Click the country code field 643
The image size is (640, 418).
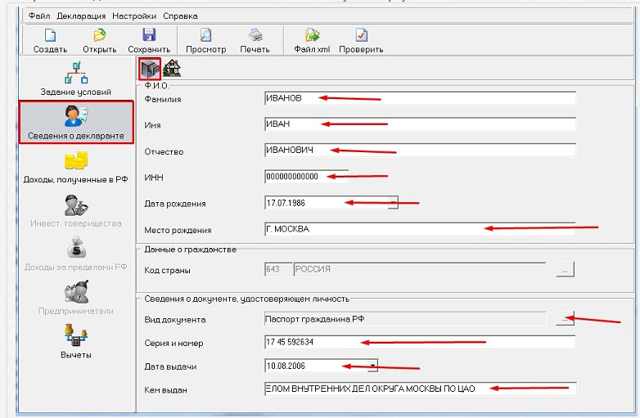pyautogui.click(x=278, y=269)
